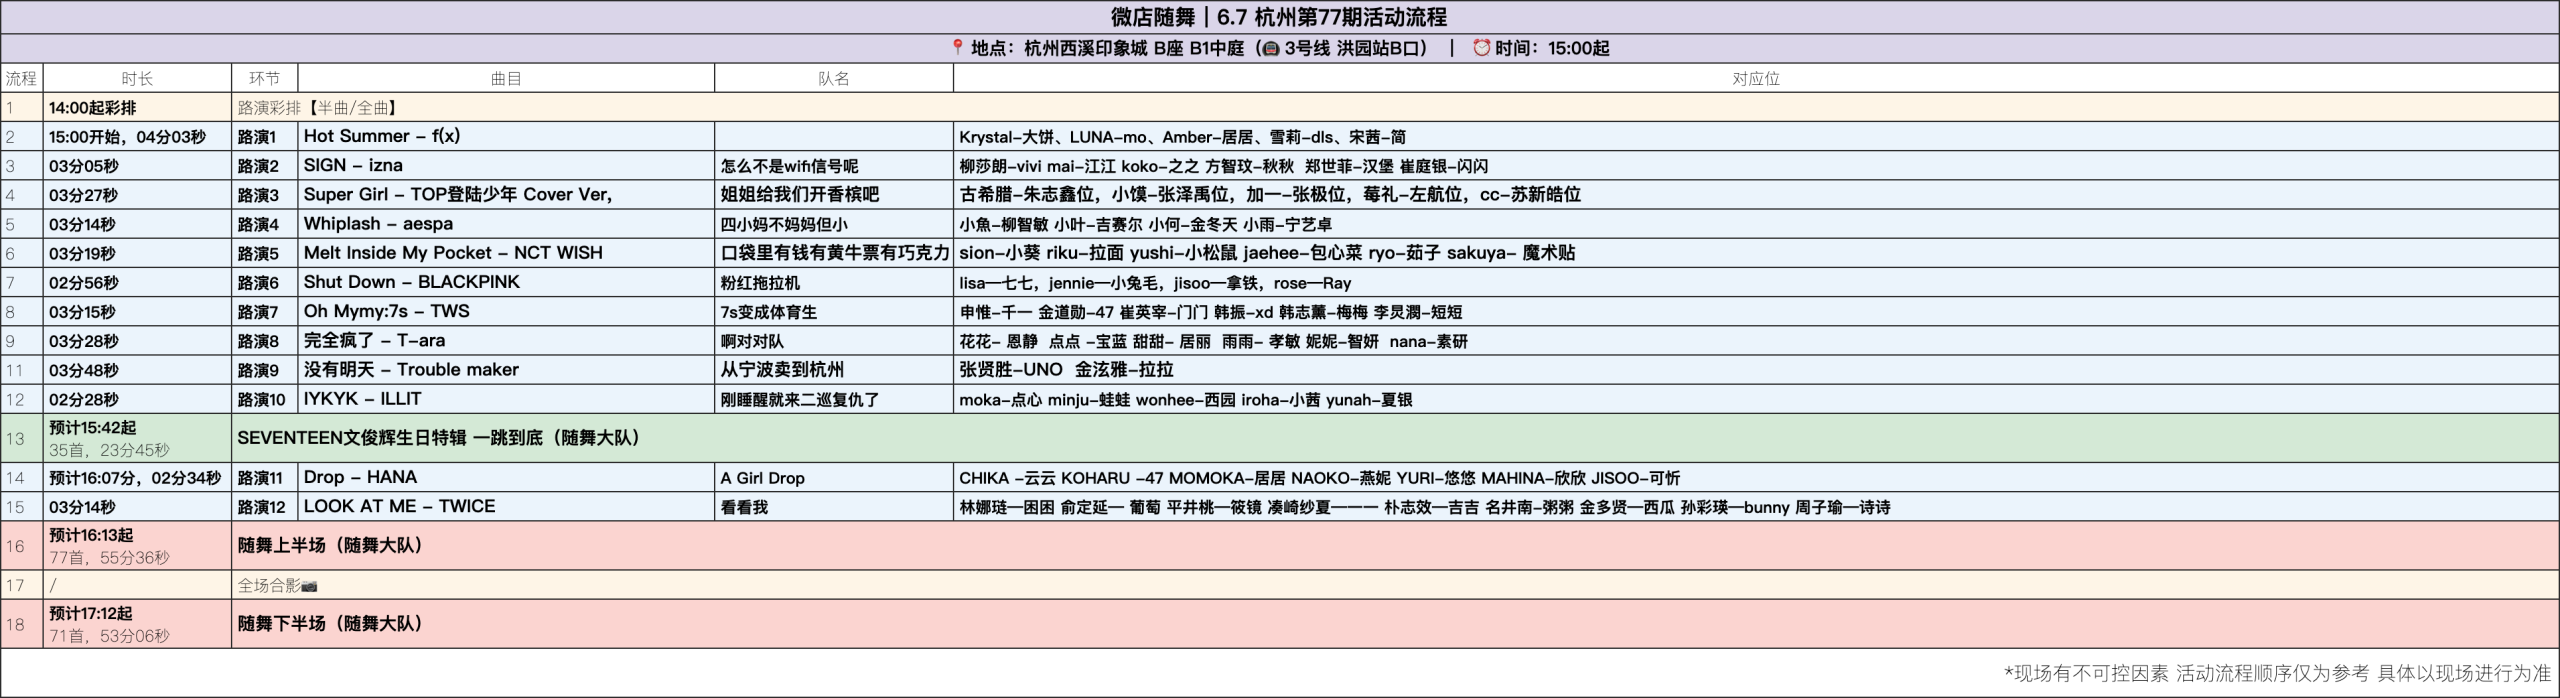
Task: Click the red location pin icon before 地点
Action: 957,48
